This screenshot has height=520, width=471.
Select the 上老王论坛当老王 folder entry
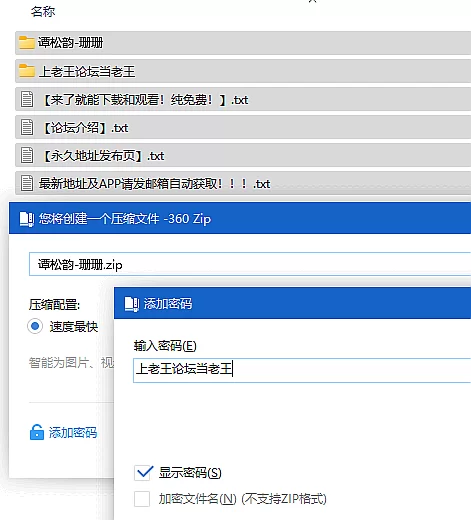coord(243,71)
